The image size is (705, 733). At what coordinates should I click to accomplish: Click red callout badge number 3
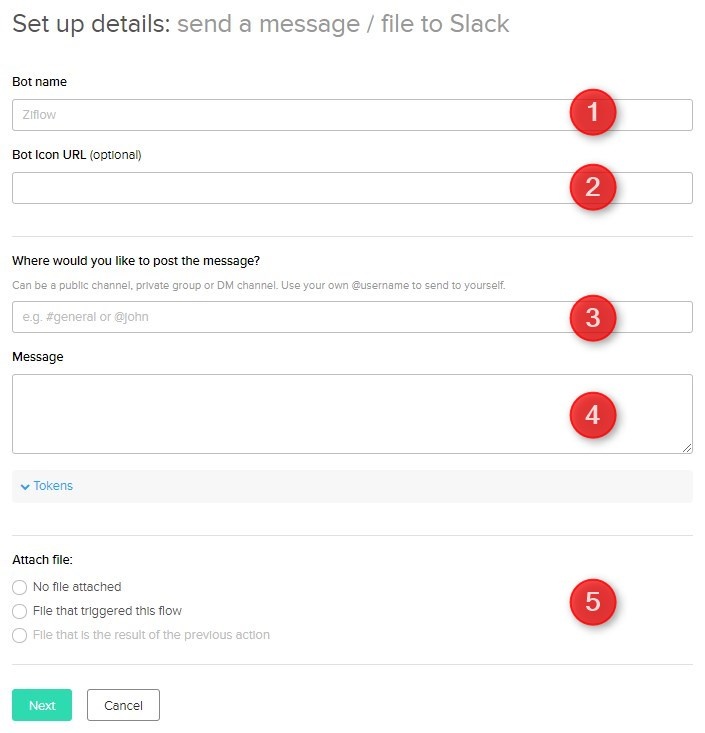tap(593, 317)
